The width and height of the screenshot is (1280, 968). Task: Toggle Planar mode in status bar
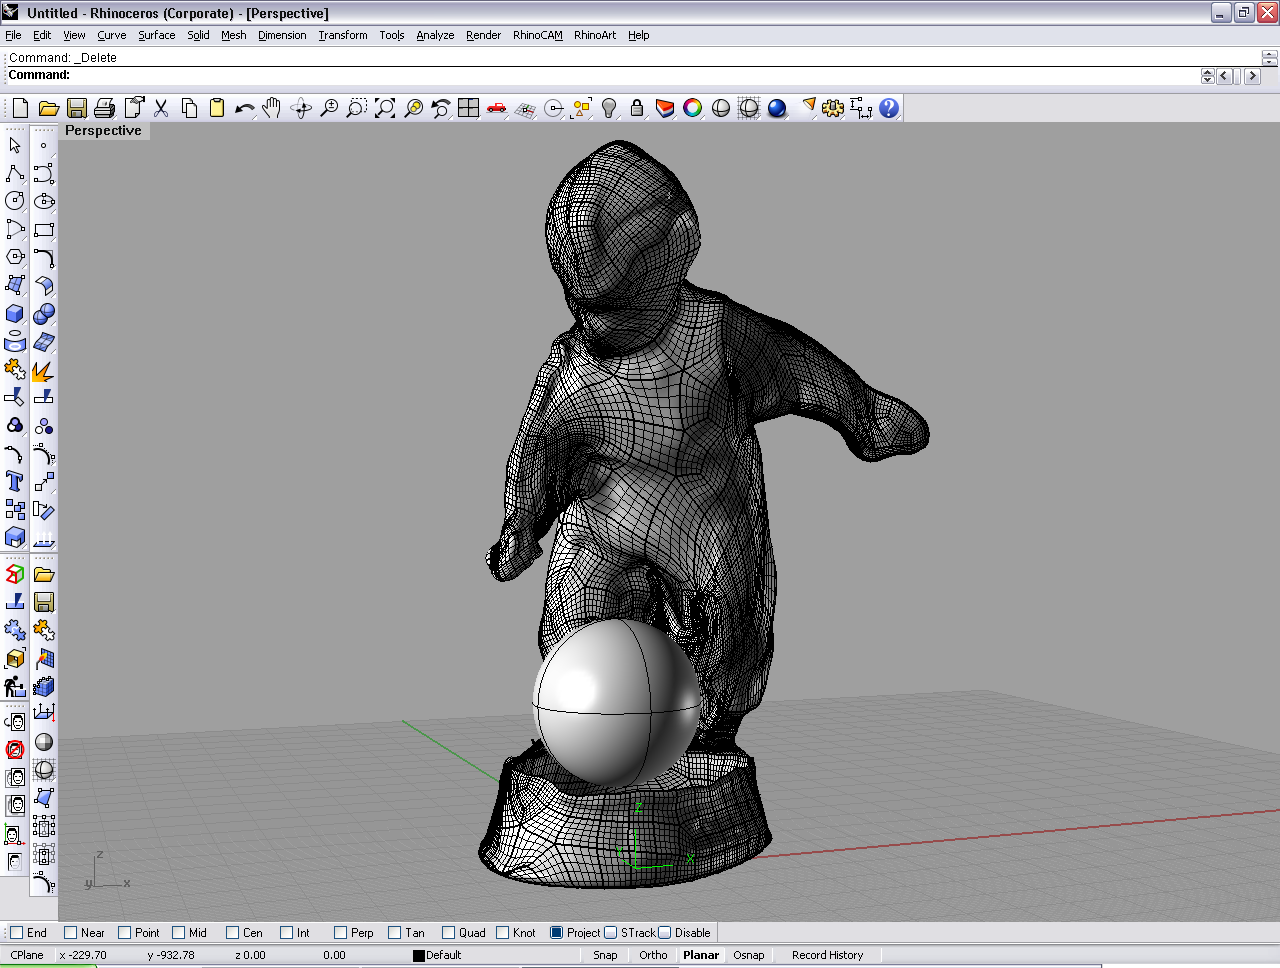[x=700, y=955]
